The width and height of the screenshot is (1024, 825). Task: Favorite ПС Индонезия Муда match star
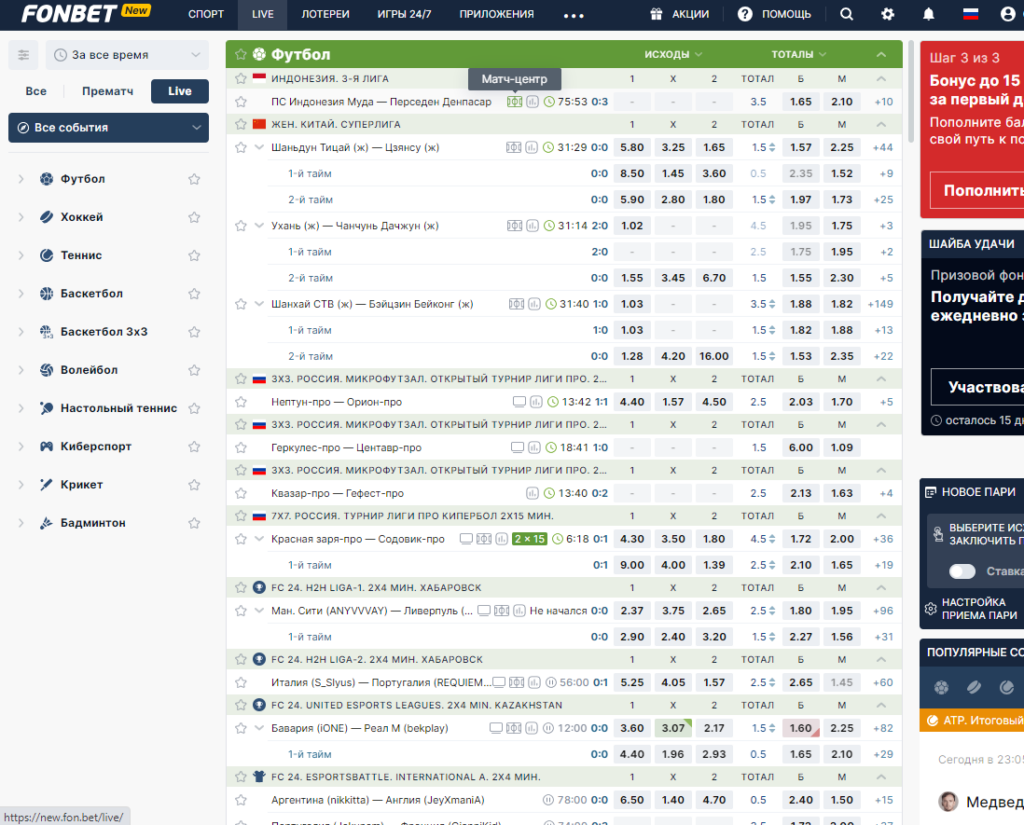coord(241,102)
